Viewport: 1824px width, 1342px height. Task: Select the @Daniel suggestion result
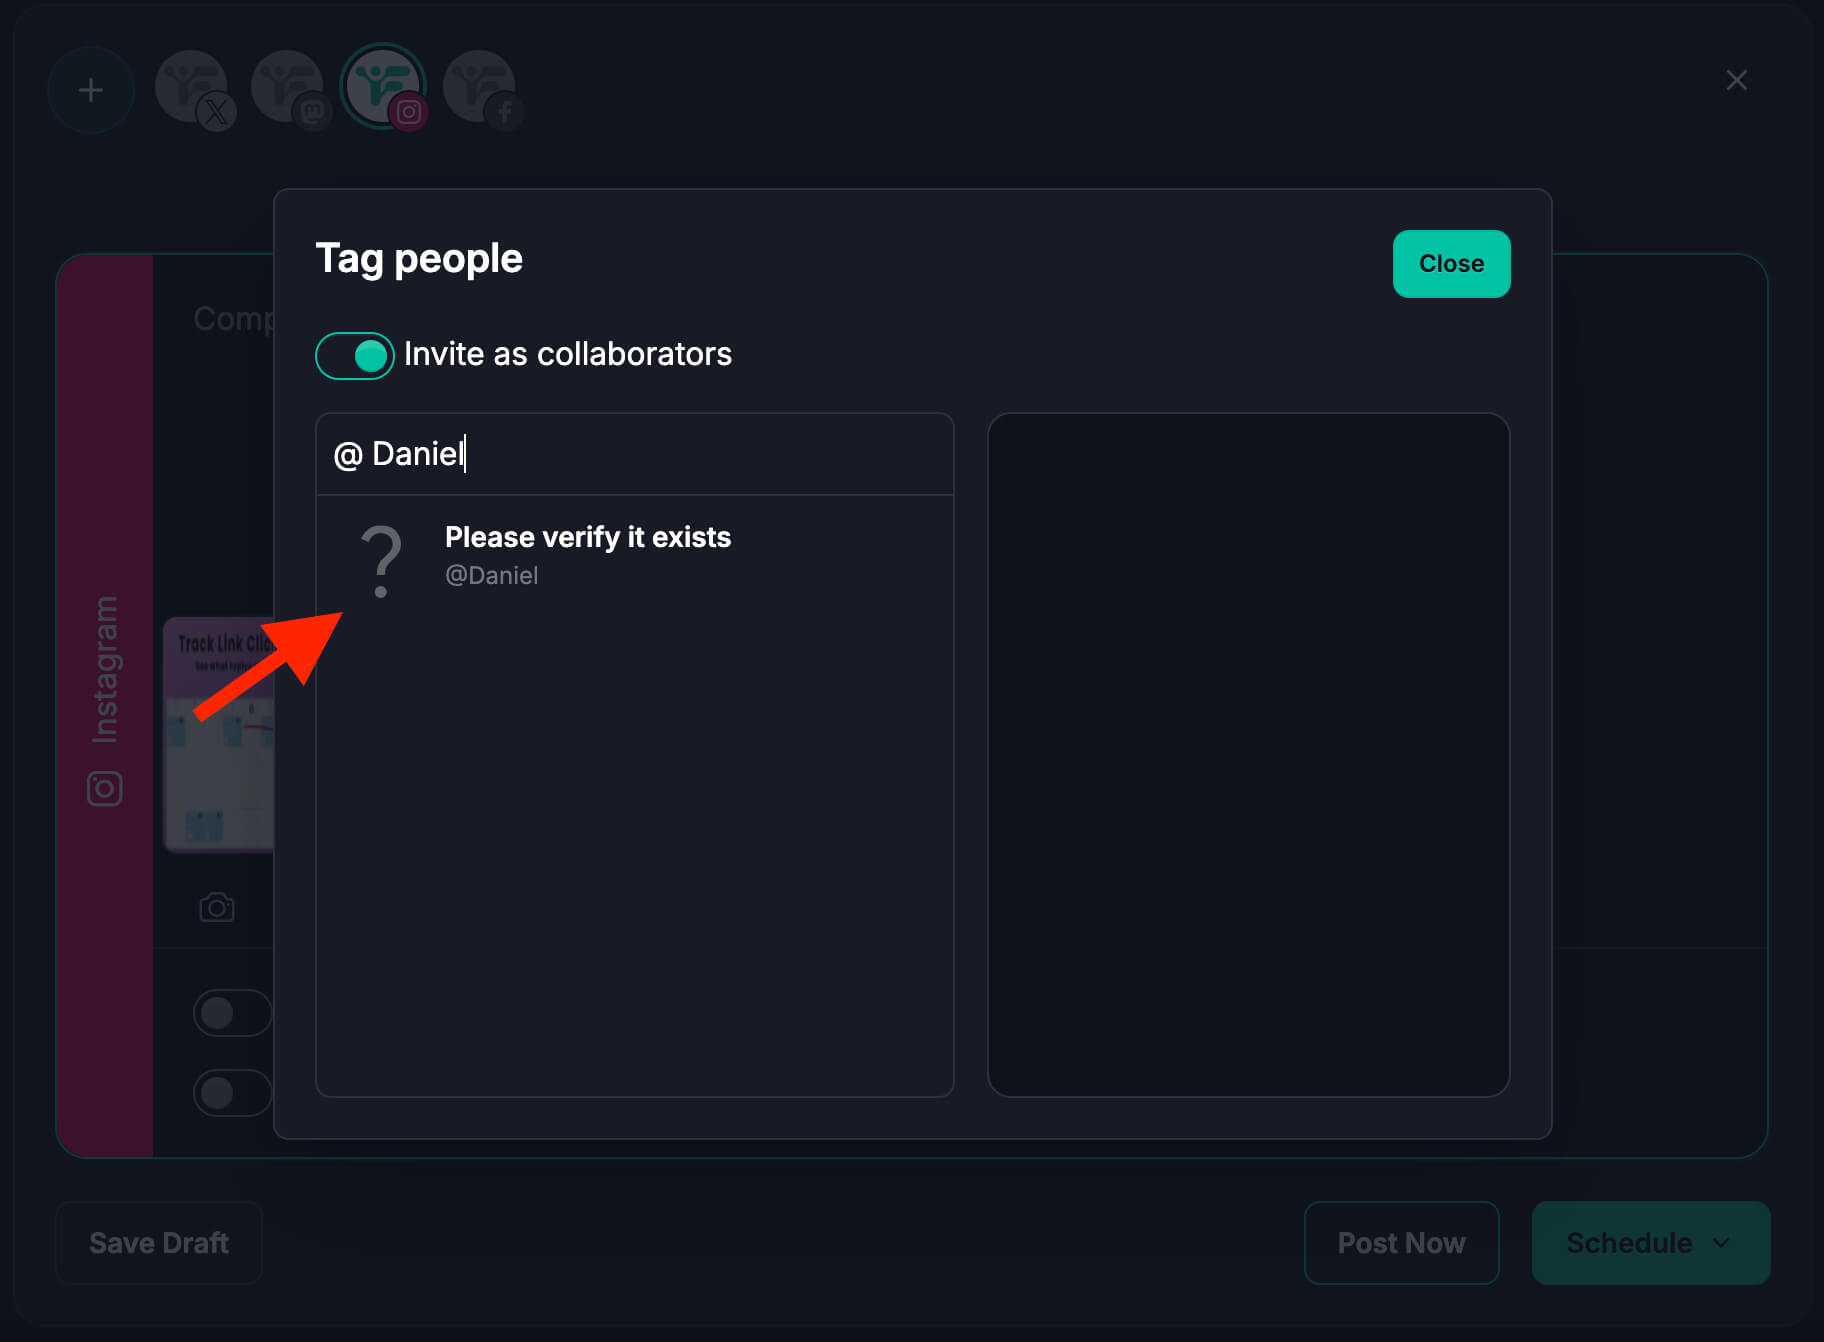click(588, 556)
